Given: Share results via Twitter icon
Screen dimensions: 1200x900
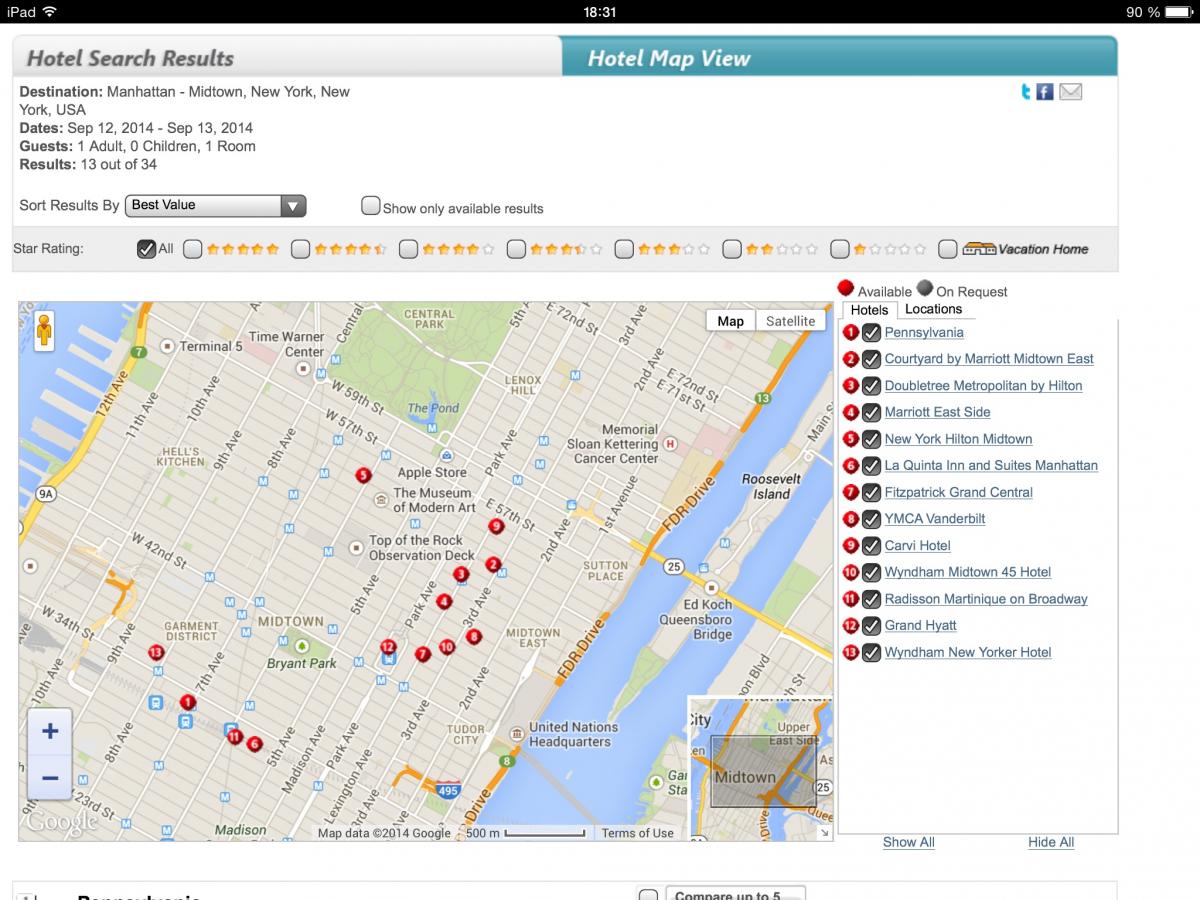Looking at the screenshot, I should click(x=1026, y=92).
